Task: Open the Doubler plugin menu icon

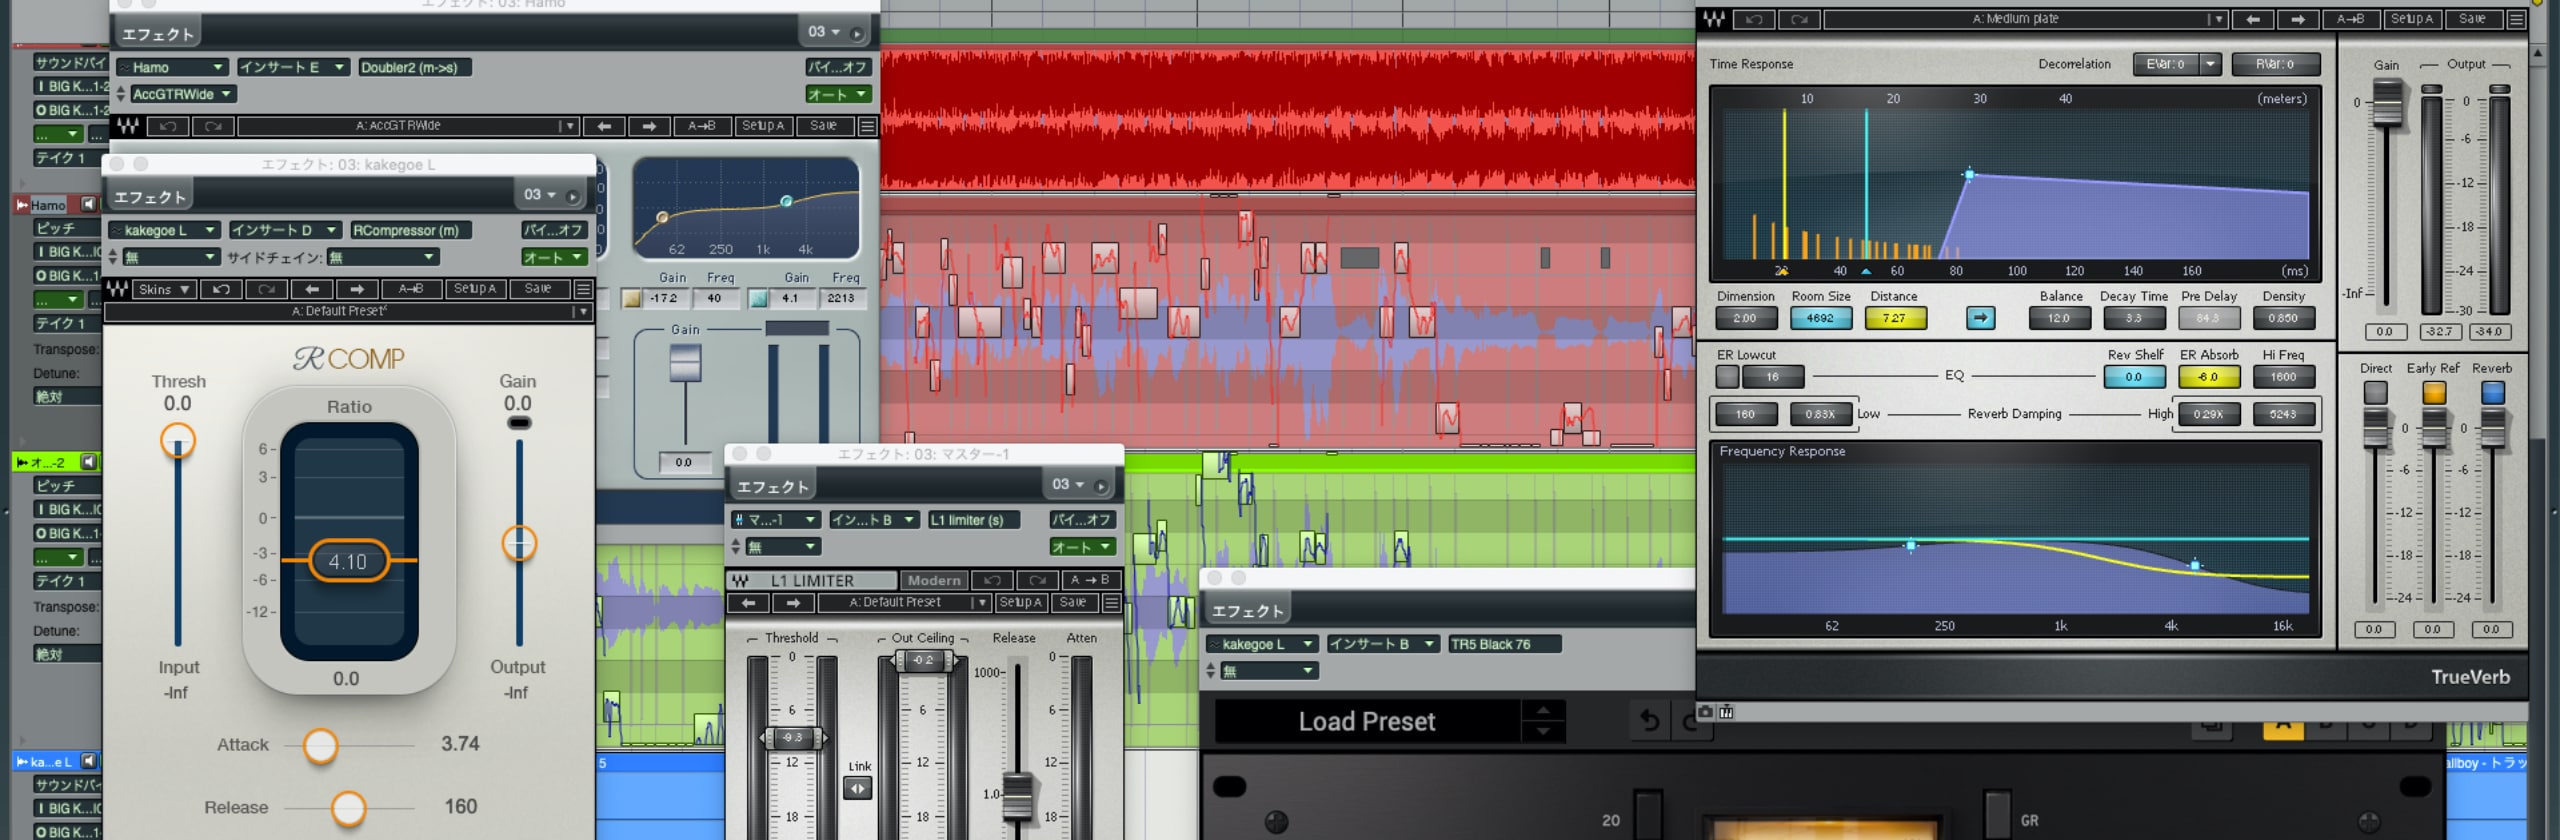Action: pyautogui.click(x=867, y=126)
